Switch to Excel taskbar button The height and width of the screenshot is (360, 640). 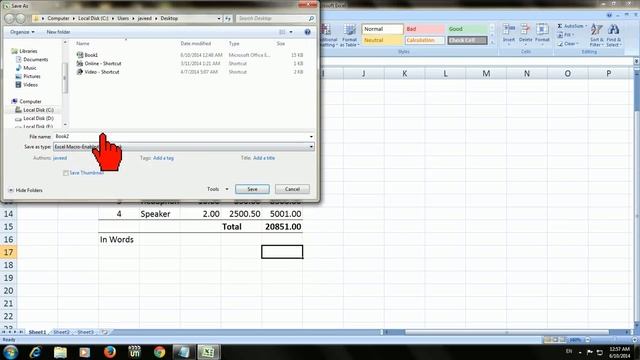click(209, 352)
